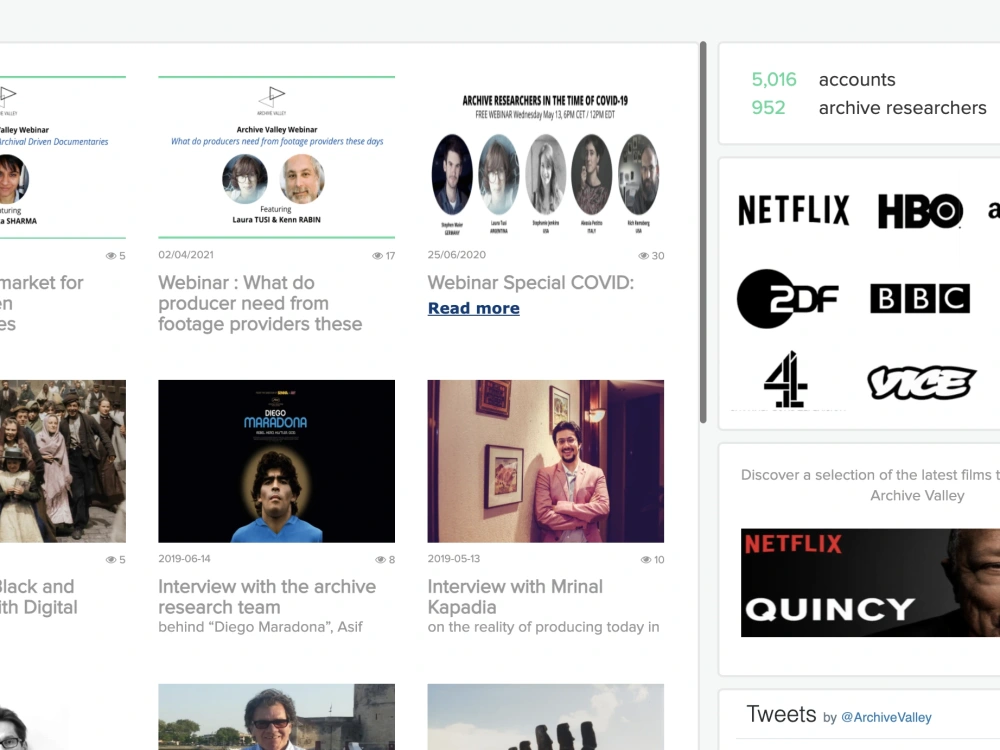Click the 5,016 accounts figure
Screen dimensions: 1000x750
point(774,80)
